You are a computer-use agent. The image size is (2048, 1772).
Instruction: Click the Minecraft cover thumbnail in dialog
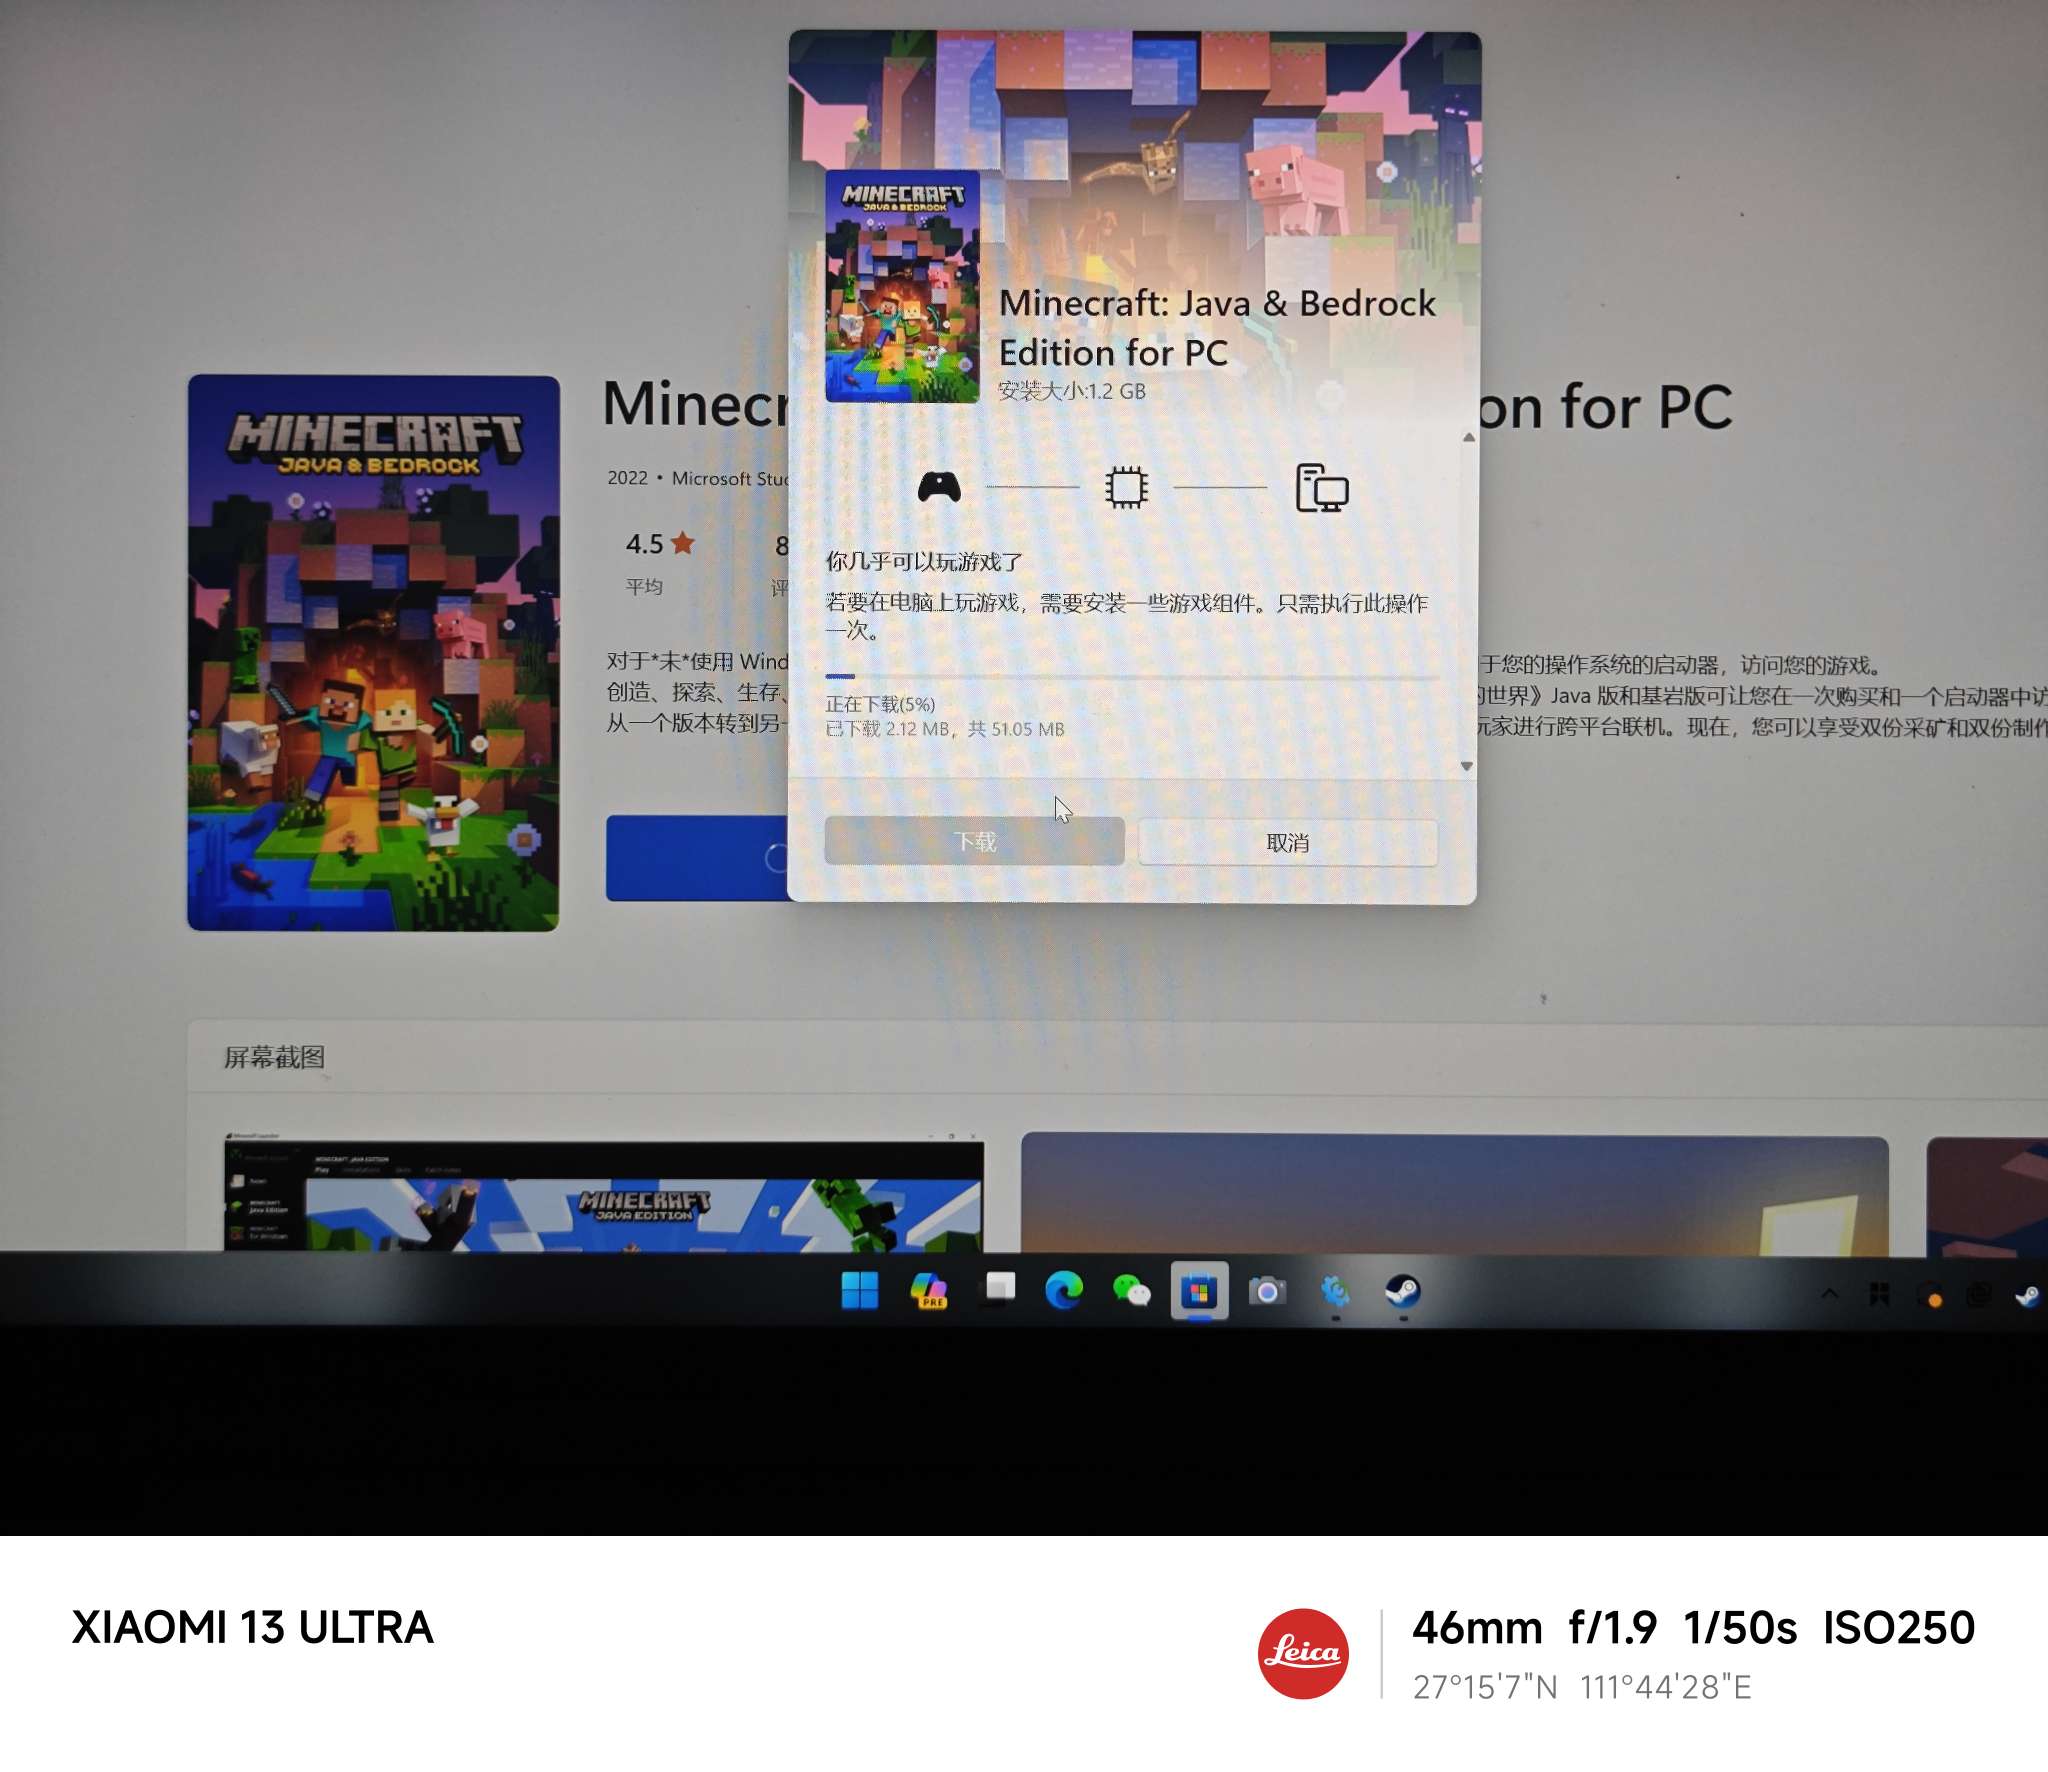coord(902,286)
